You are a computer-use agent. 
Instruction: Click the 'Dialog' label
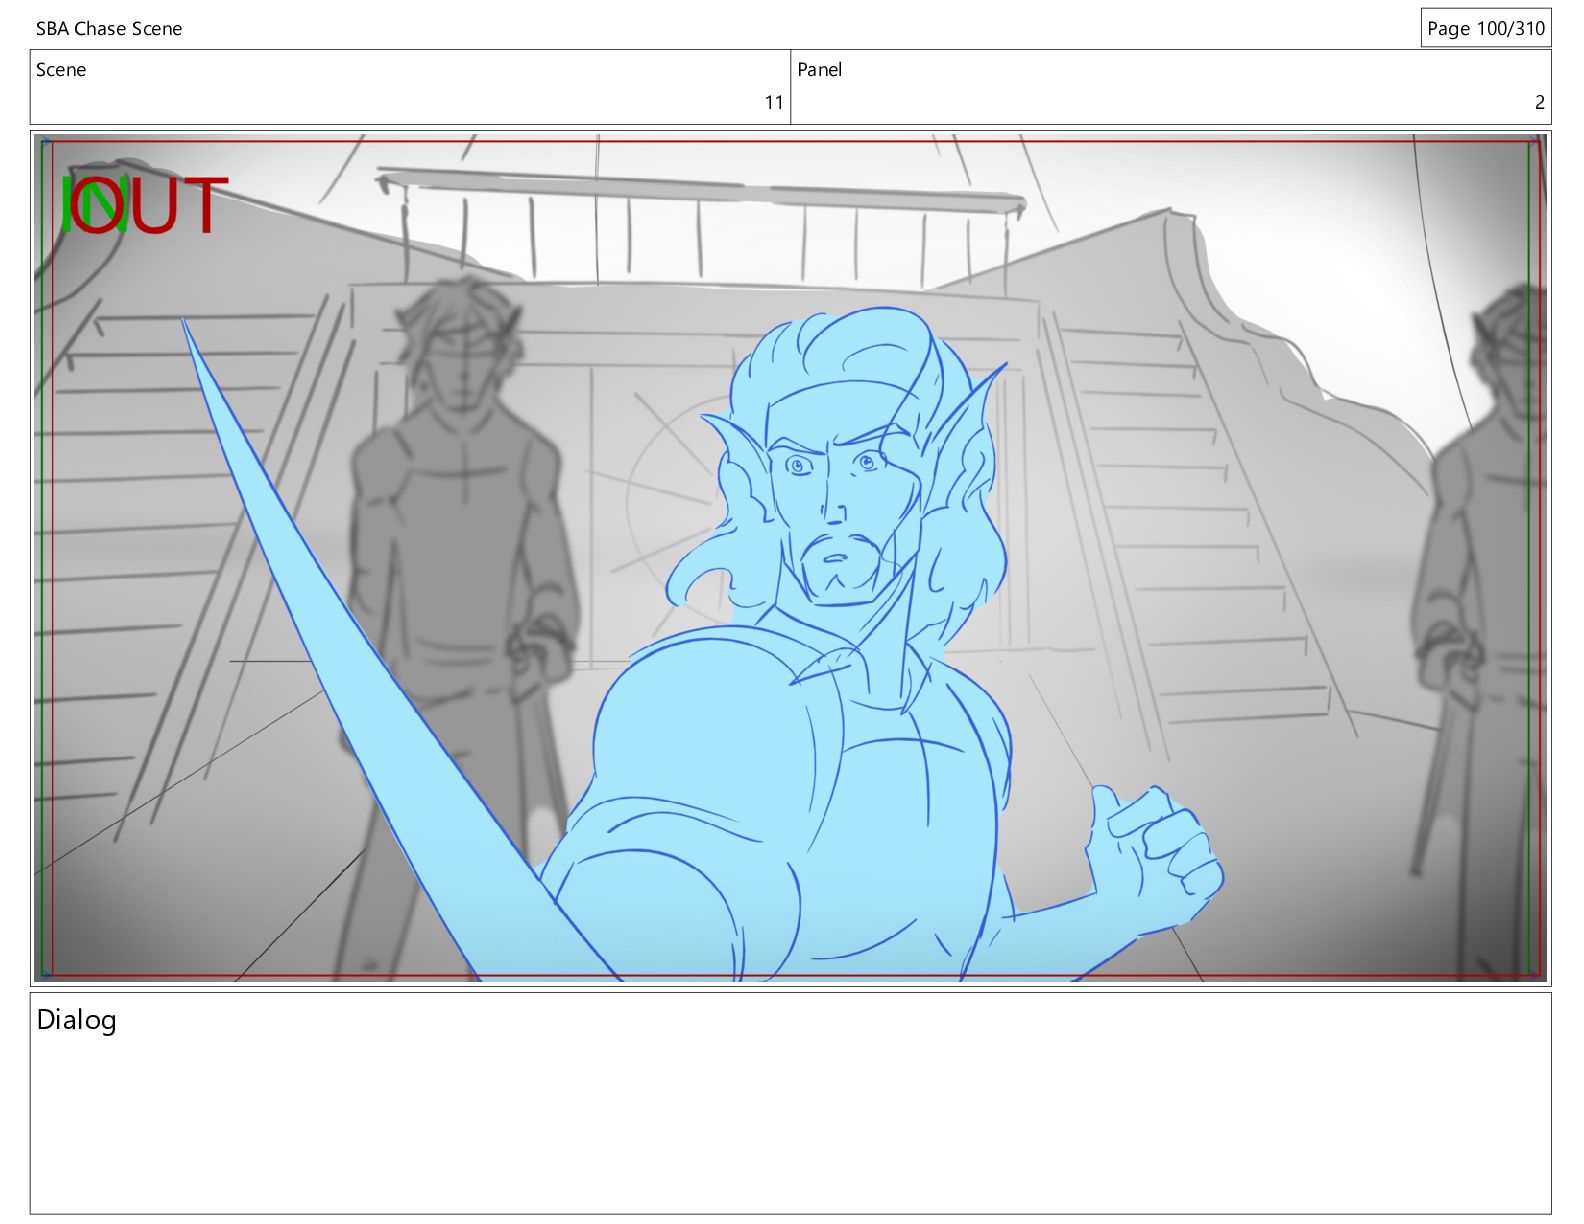(x=77, y=1021)
